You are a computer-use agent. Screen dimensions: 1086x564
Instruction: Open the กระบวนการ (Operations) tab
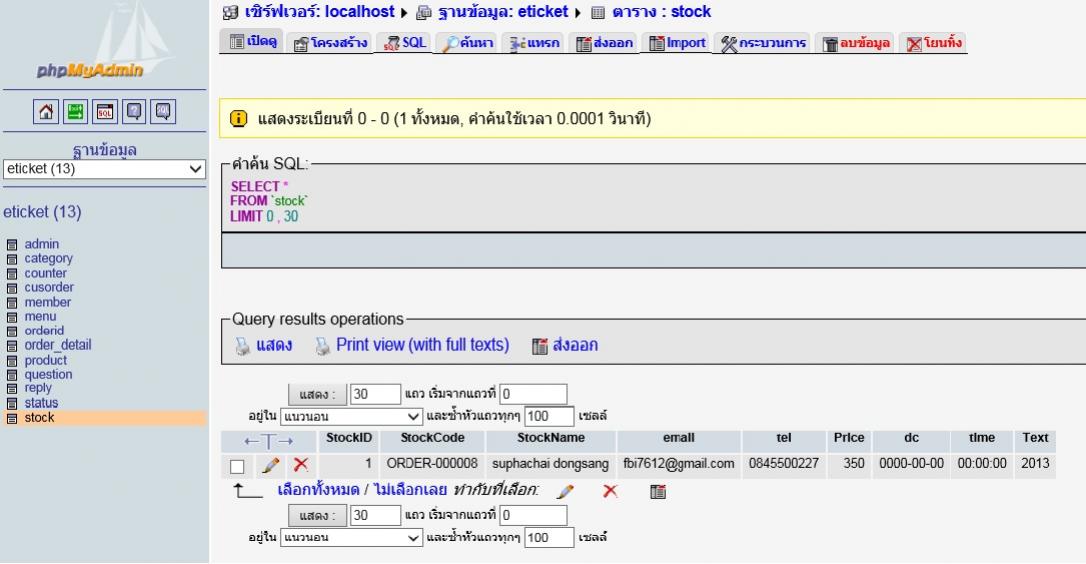click(x=763, y=43)
